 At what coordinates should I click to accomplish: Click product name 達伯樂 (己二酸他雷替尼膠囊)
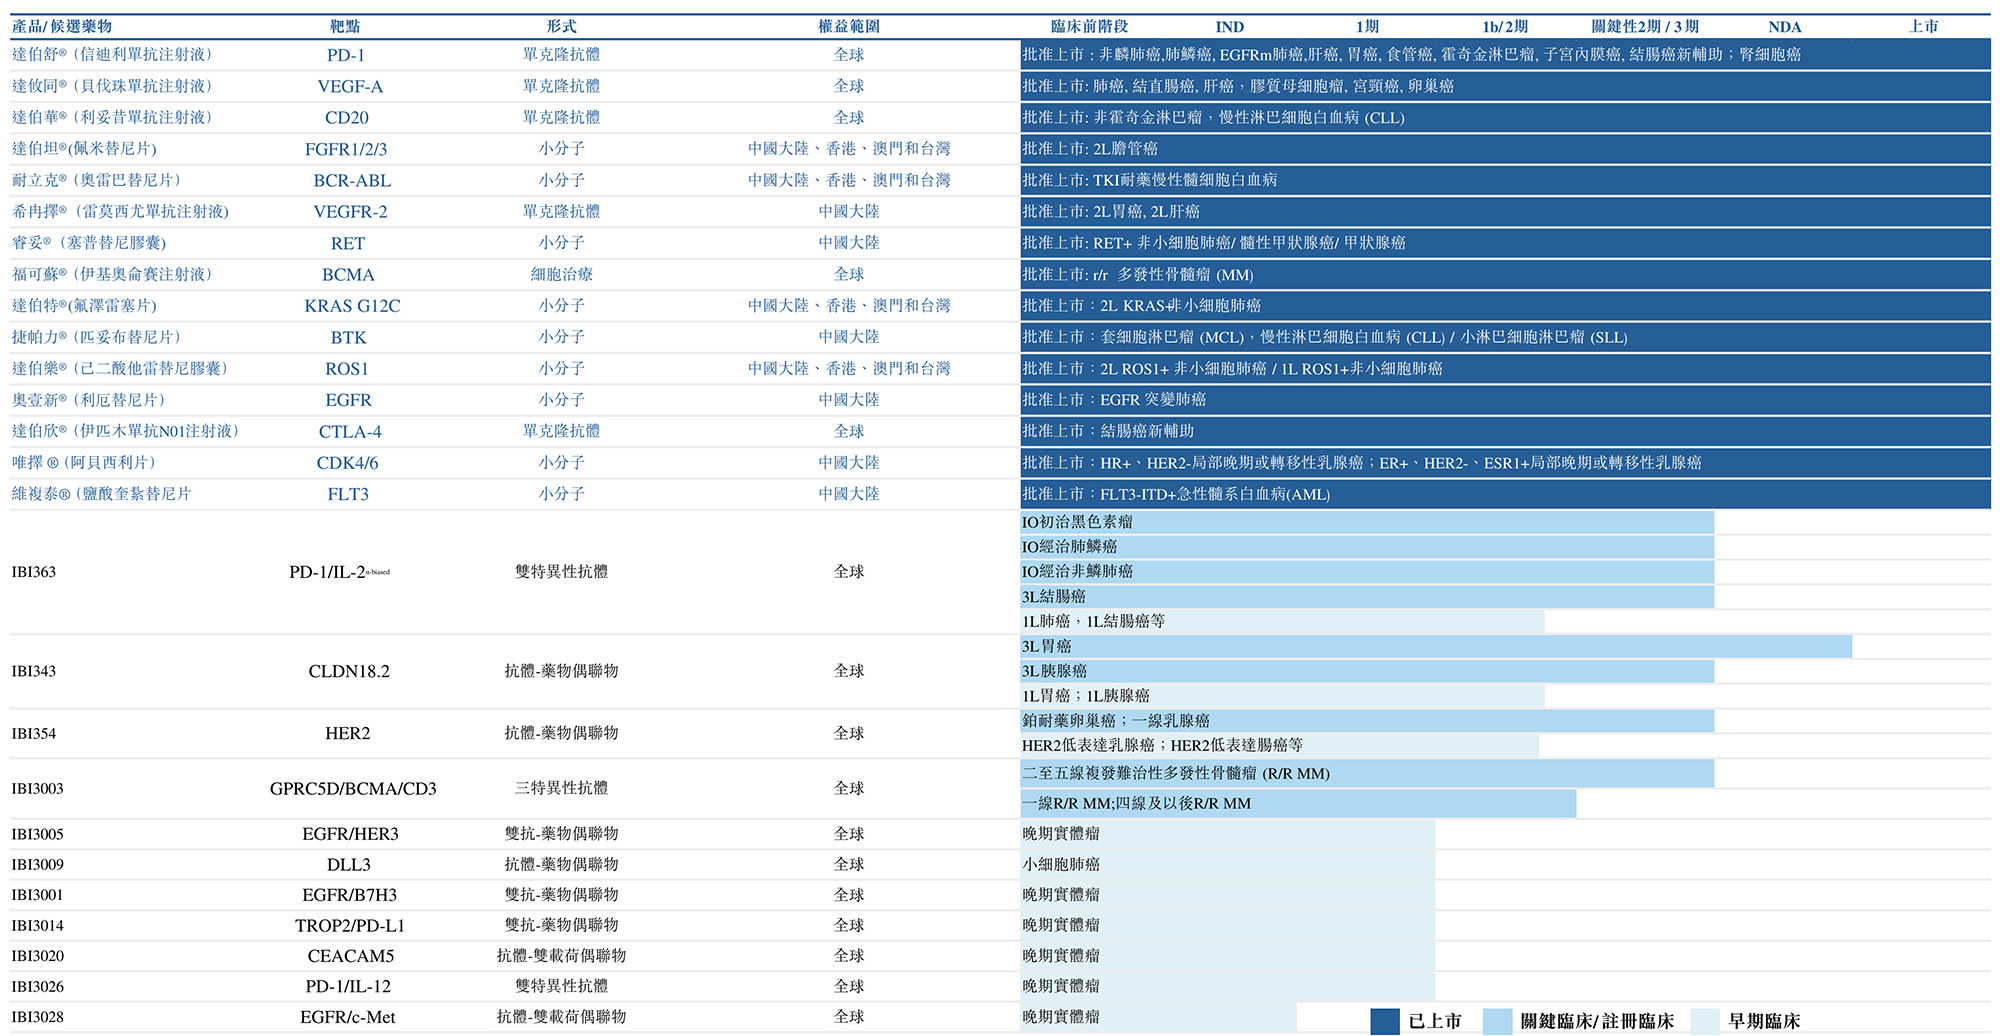pyautogui.click(x=120, y=368)
